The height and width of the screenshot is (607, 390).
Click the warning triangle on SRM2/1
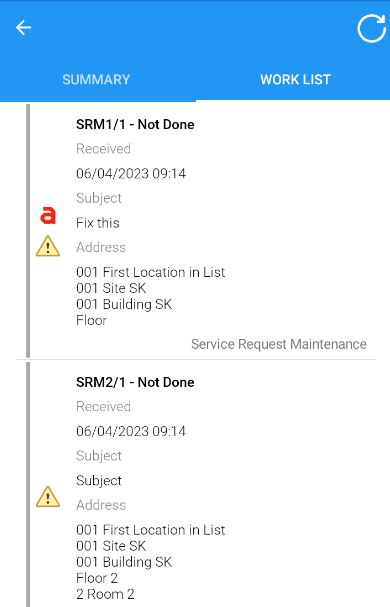[x=48, y=497]
